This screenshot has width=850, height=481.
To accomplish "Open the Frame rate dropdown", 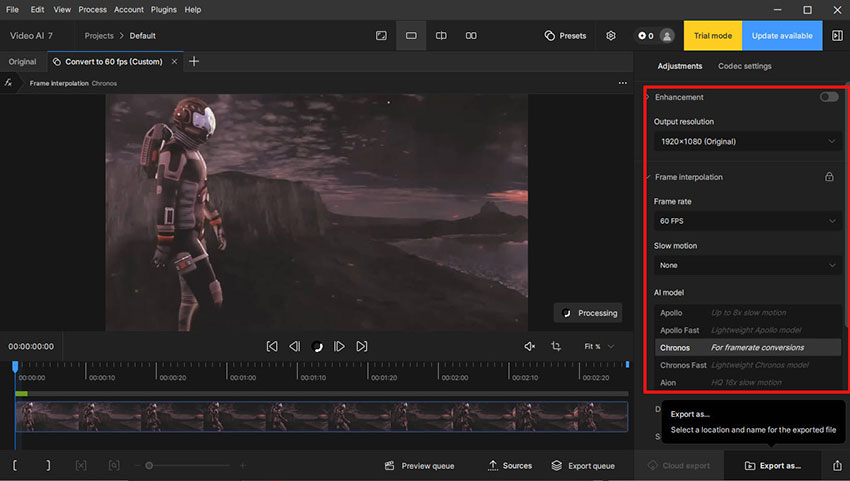I will point(746,221).
